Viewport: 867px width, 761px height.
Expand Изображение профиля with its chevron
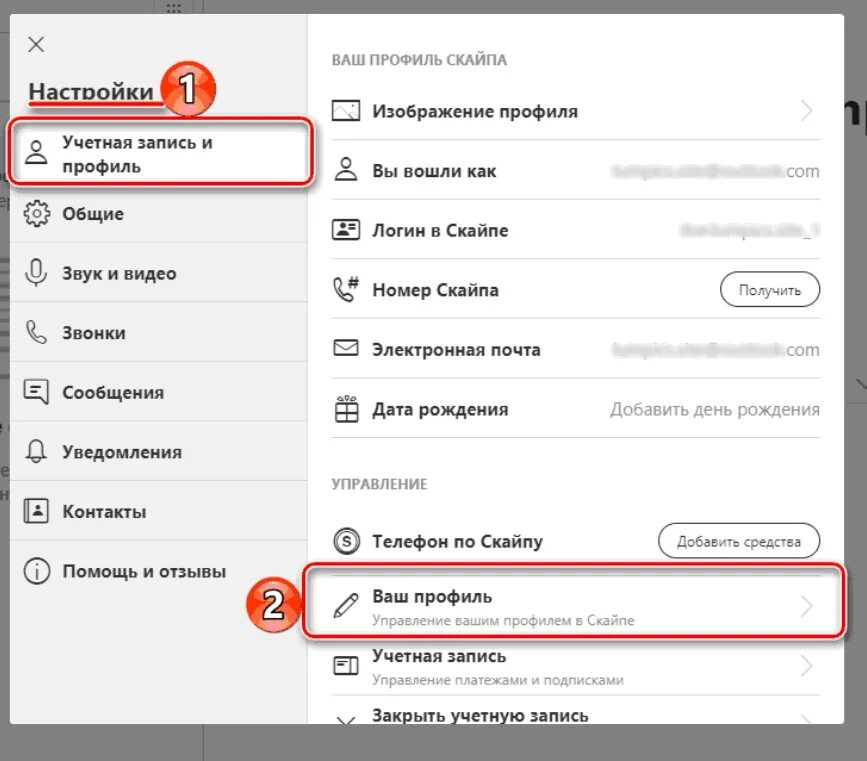tap(807, 111)
